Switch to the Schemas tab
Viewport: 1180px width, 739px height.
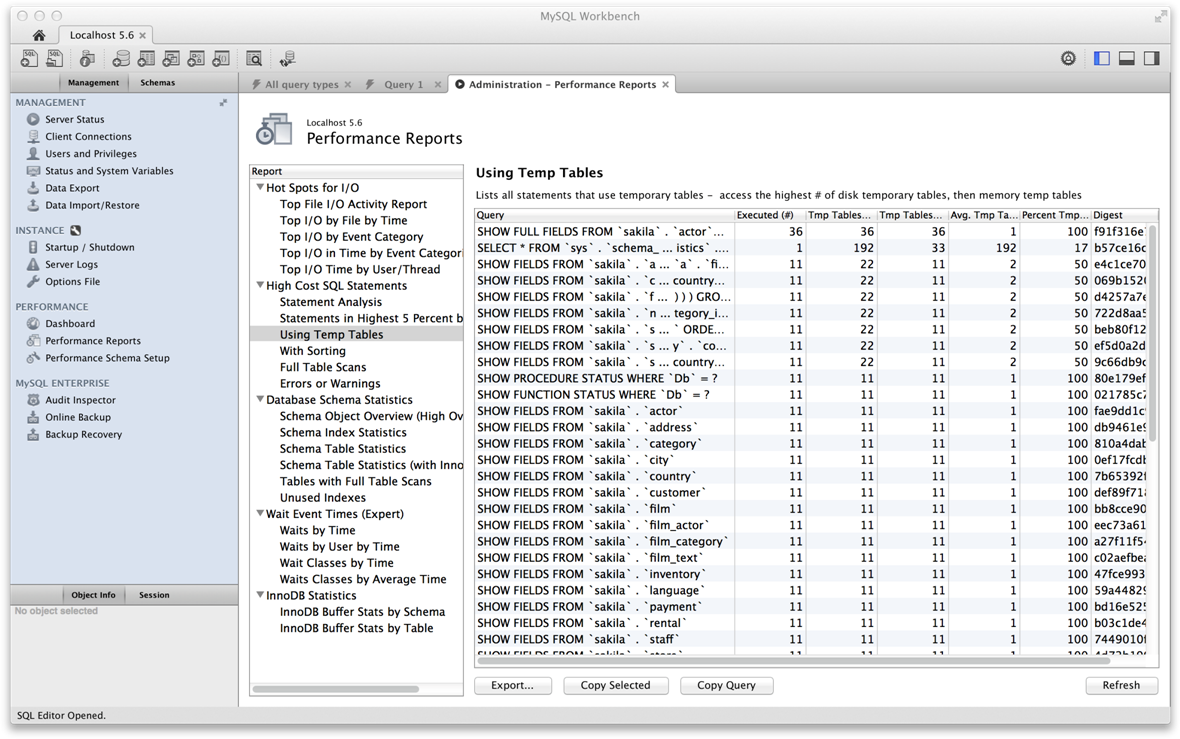pos(157,83)
